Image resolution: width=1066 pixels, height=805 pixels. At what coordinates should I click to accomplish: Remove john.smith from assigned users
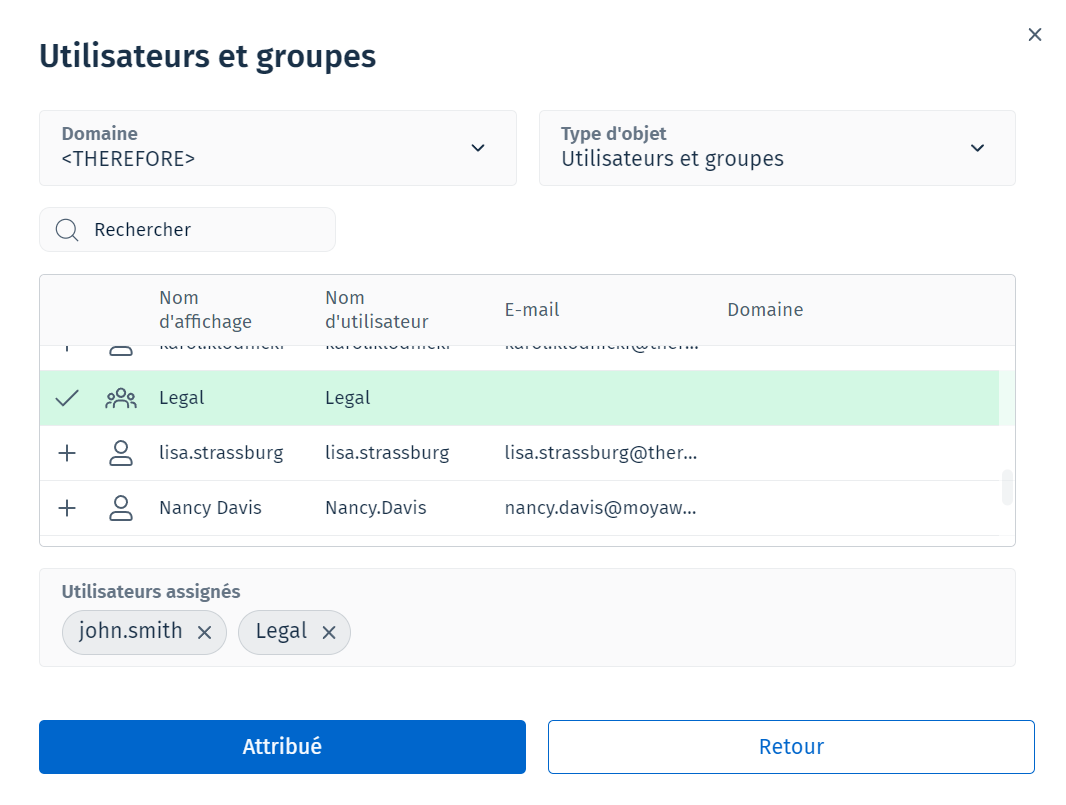click(x=204, y=632)
